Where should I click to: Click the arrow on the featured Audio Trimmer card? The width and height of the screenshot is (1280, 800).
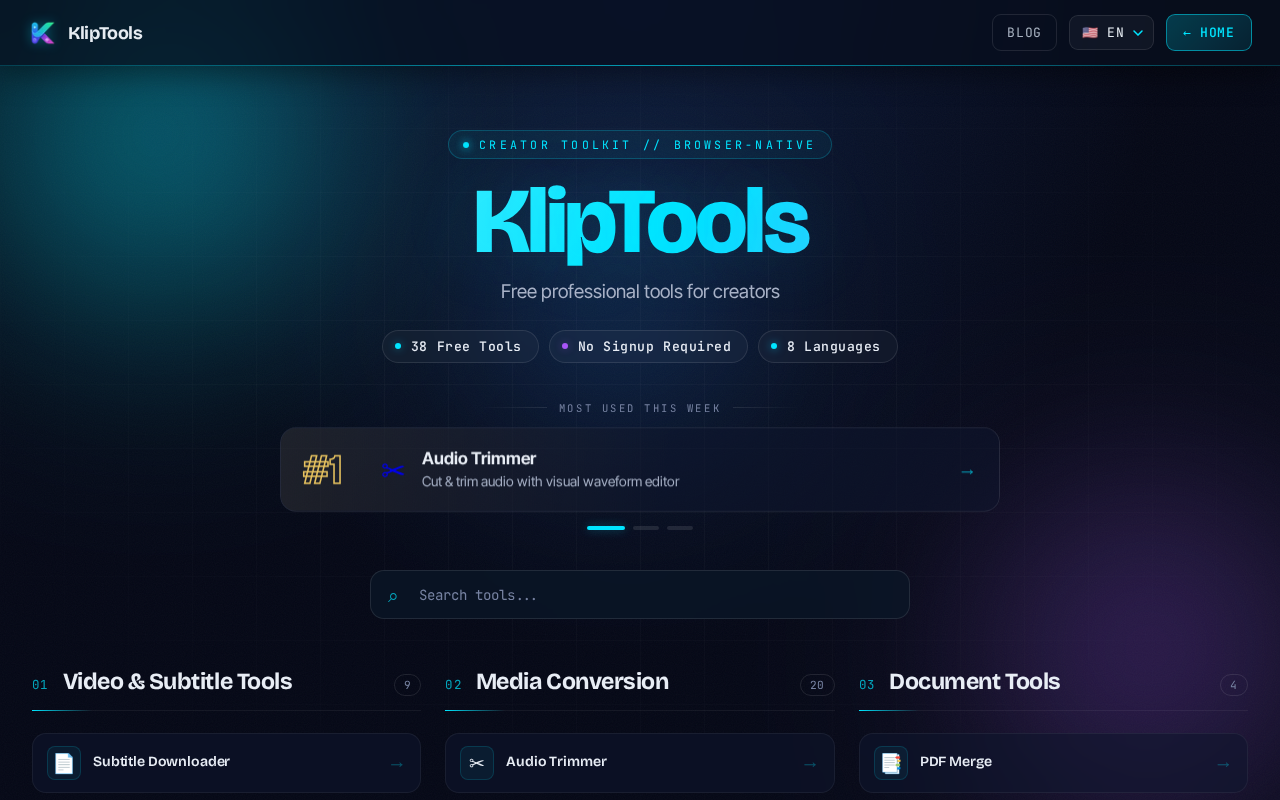[x=967, y=471]
